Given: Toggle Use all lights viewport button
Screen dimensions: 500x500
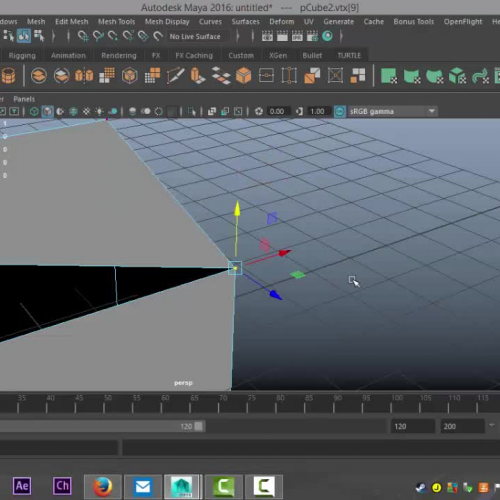Looking at the screenshot, I should [x=99, y=111].
